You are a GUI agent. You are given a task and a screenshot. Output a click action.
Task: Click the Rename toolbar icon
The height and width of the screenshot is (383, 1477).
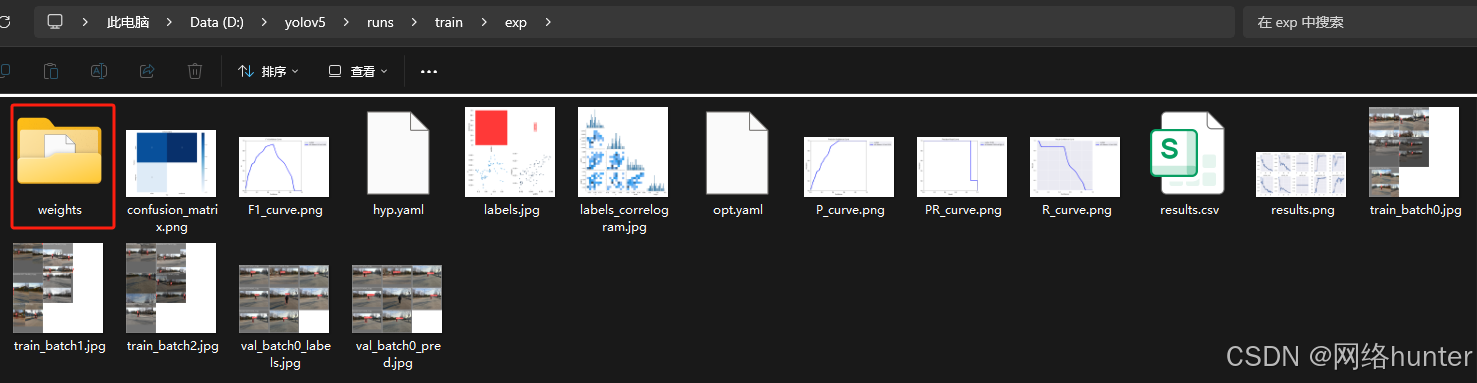[x=99, y=71]
